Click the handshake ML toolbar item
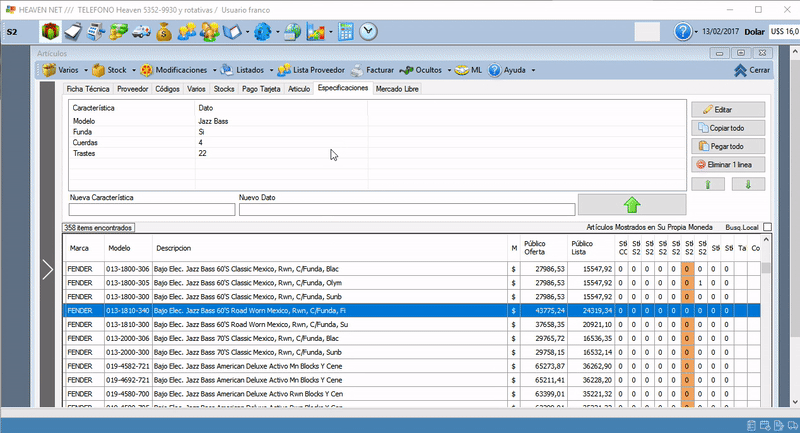This screenshot has height=433, width=800. [x=468, y=70]
